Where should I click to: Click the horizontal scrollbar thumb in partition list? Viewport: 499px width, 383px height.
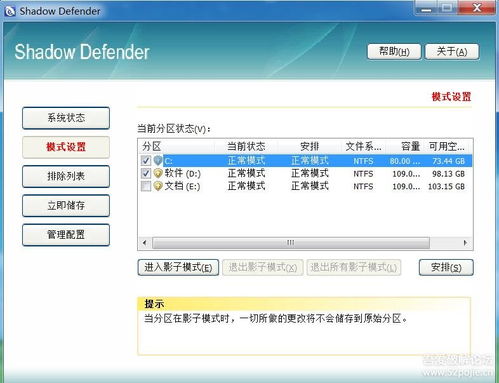[x=291, y=243]
